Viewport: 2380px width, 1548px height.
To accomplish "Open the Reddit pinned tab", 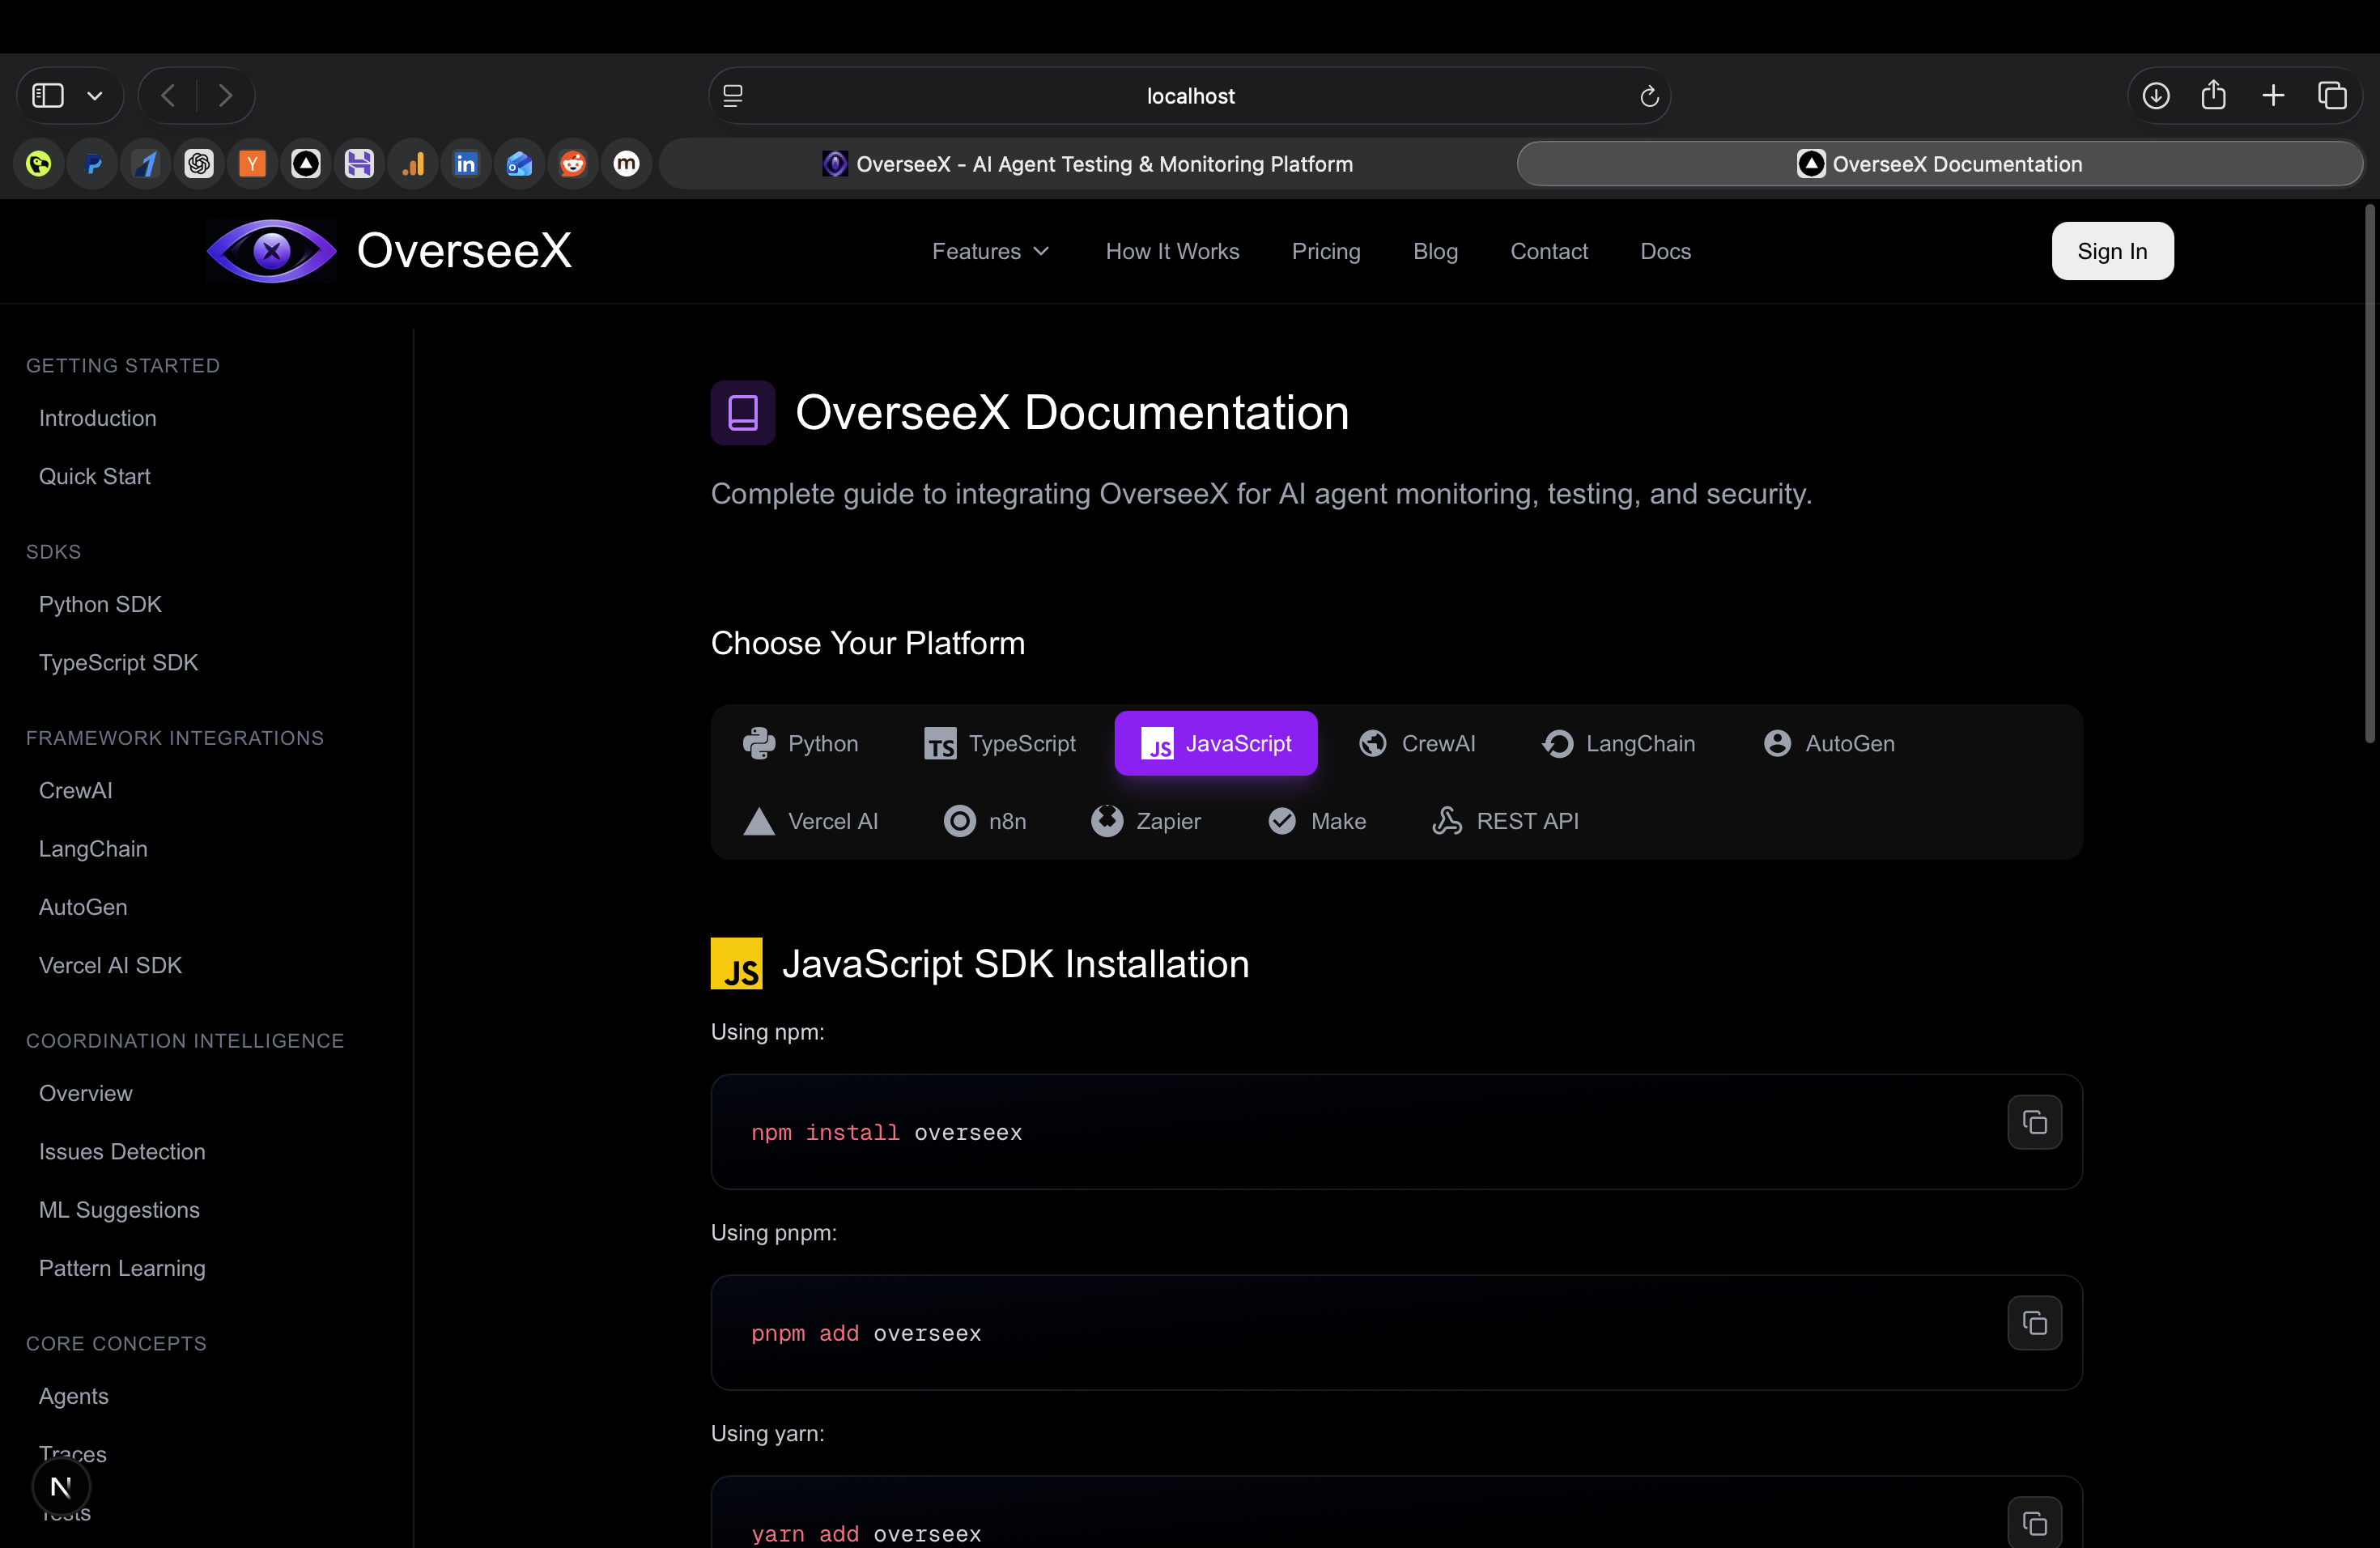I will pos(573,164).
